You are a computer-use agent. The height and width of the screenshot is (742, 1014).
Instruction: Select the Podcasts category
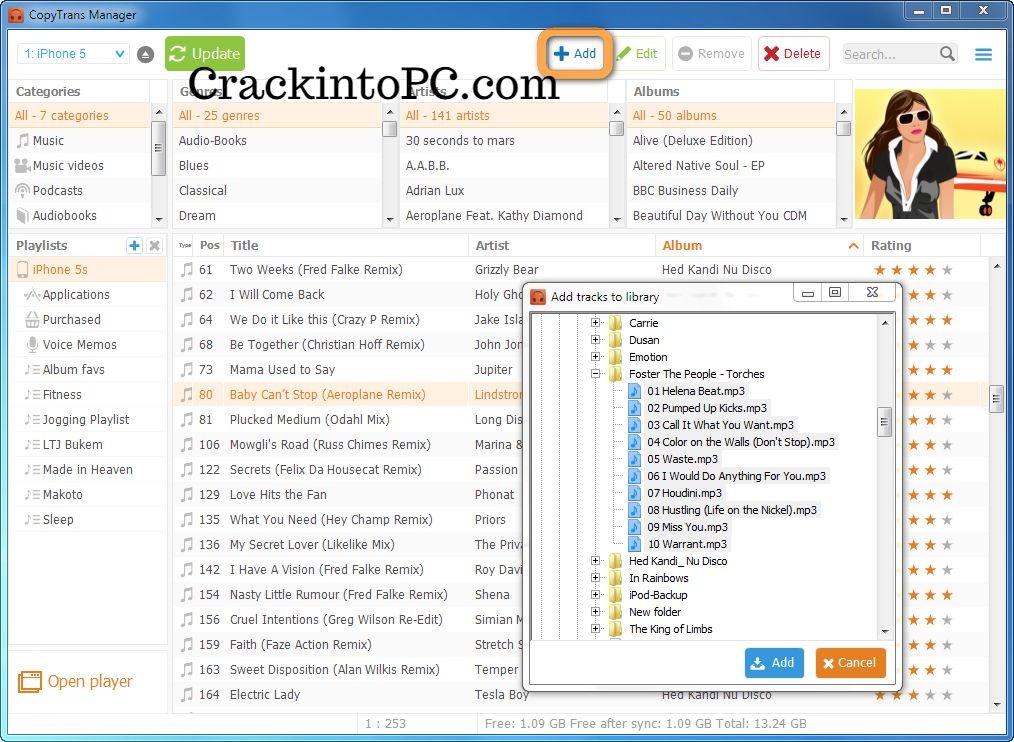click(81, 190)
